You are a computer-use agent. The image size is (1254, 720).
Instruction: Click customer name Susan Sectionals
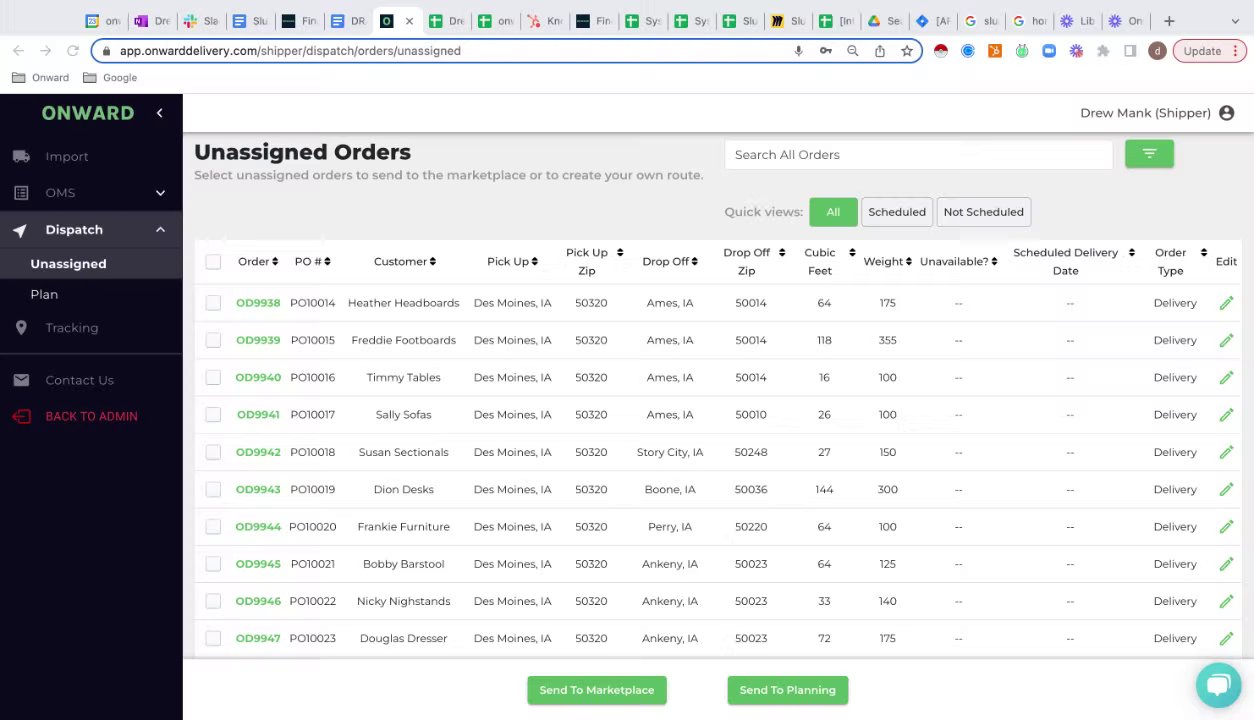coord(404,452)
